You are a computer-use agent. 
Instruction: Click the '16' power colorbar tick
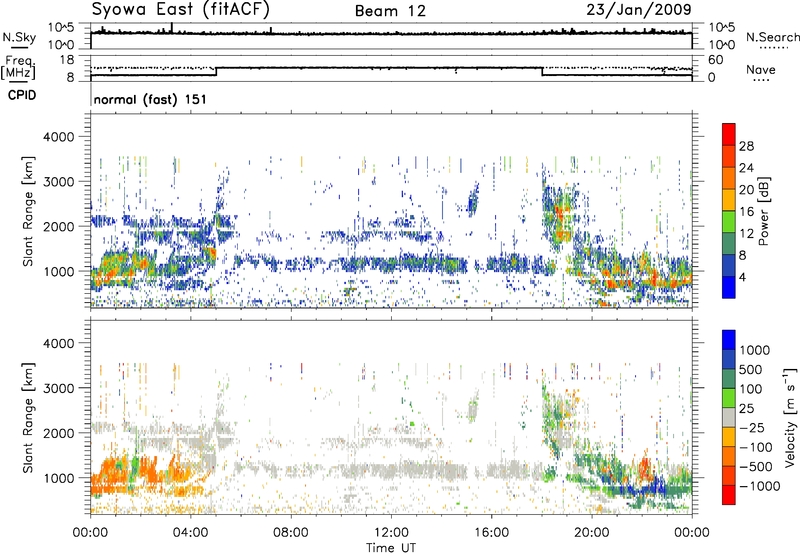click(x=746, y=211)
